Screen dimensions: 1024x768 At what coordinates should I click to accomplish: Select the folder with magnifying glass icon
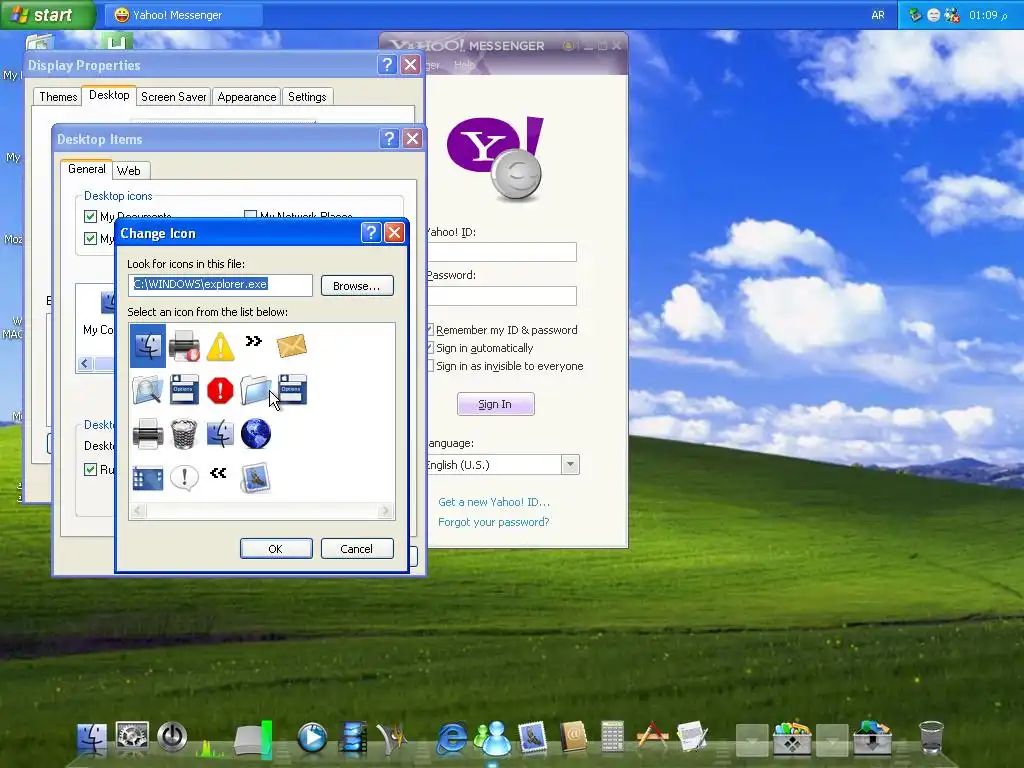148,390
